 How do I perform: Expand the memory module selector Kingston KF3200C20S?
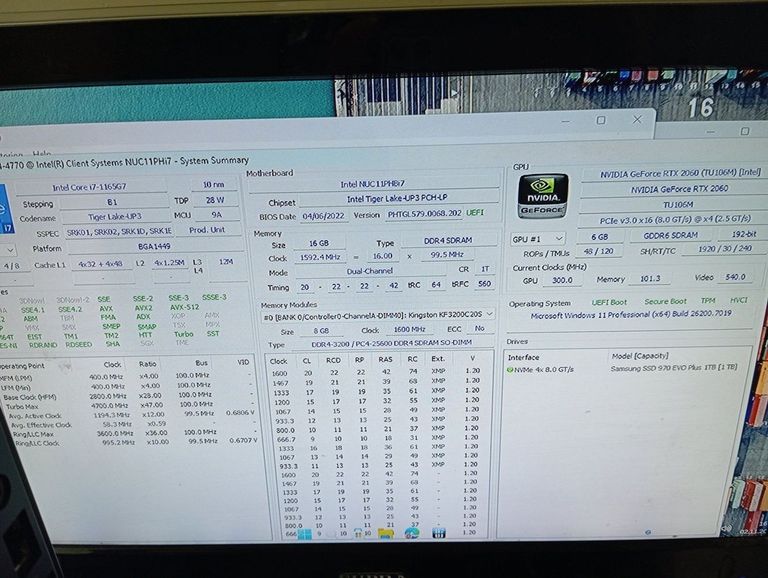pyautogui.click(x=378, y=316)
